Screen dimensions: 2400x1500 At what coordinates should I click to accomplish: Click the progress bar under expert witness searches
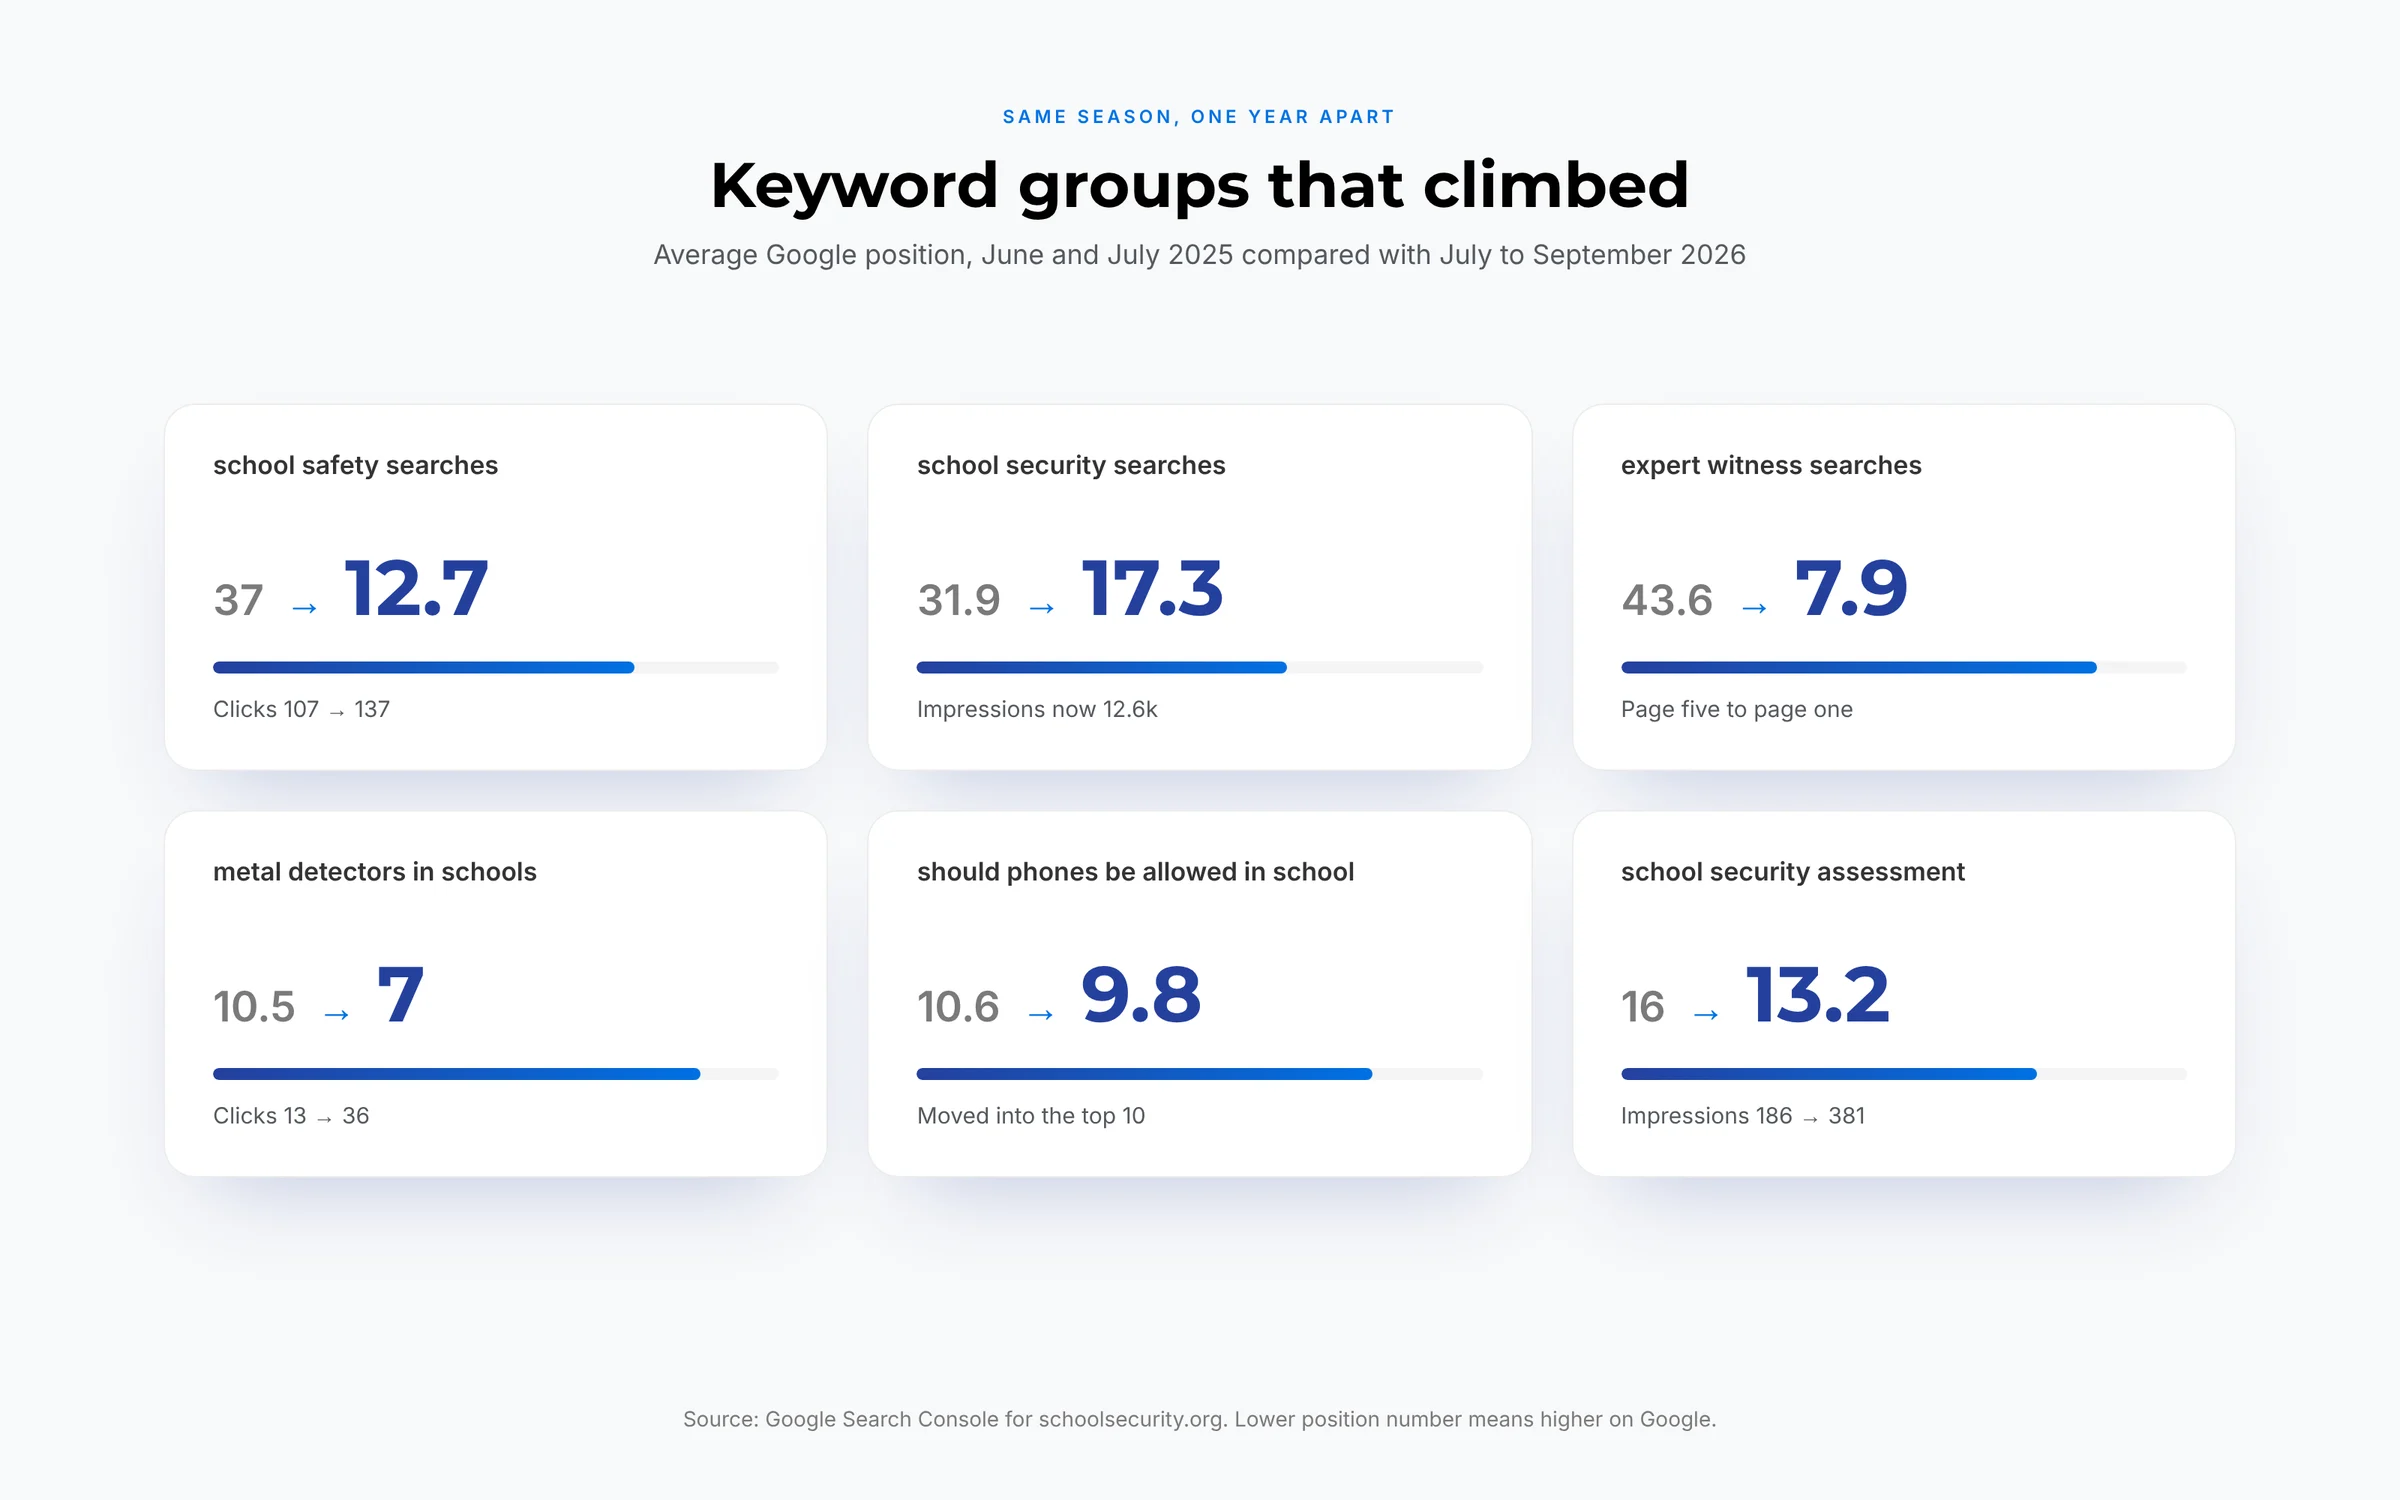(x=1904, y=667)
